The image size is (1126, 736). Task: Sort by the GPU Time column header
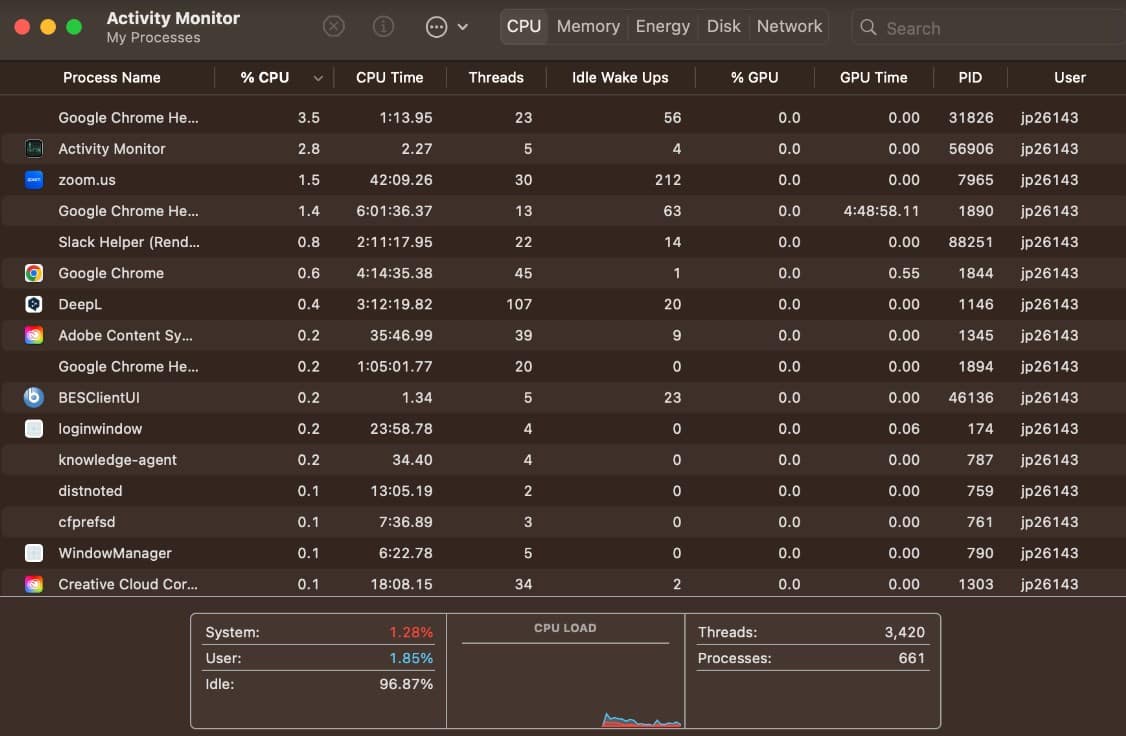pos(873,78)
